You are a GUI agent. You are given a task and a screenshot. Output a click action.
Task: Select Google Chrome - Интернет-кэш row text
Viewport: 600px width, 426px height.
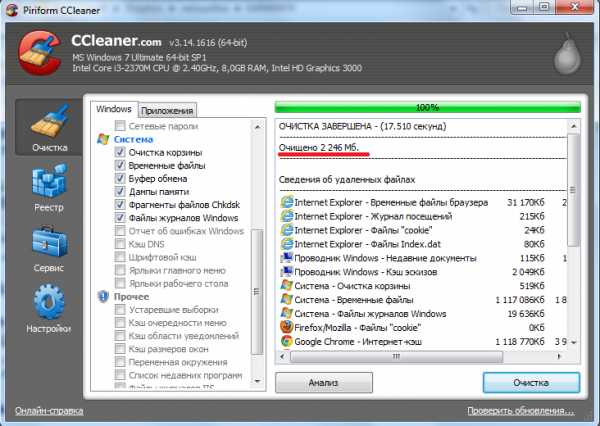tap(358, 341)
